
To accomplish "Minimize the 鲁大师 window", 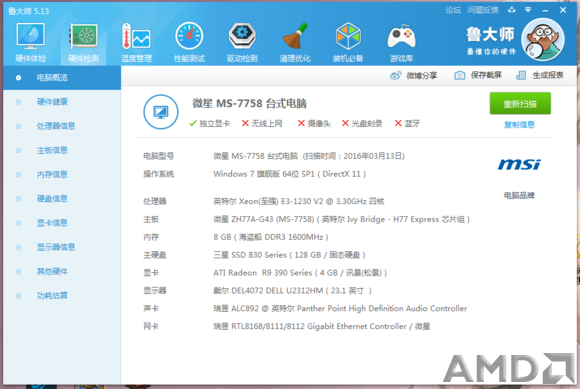I will 545,10.
